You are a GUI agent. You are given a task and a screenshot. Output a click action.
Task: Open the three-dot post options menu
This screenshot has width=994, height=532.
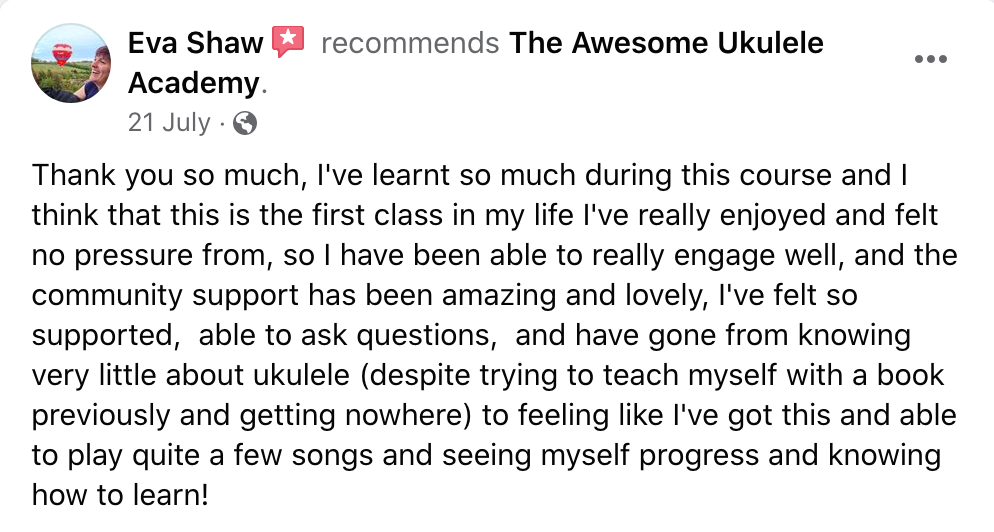(931, 59)
